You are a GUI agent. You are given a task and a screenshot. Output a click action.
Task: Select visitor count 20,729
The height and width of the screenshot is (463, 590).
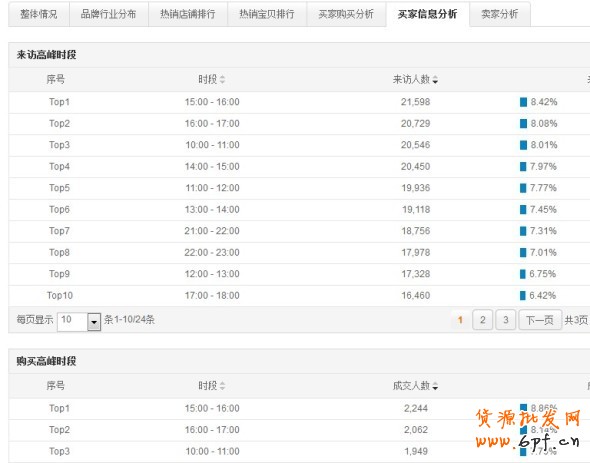[x=415, y=123]
